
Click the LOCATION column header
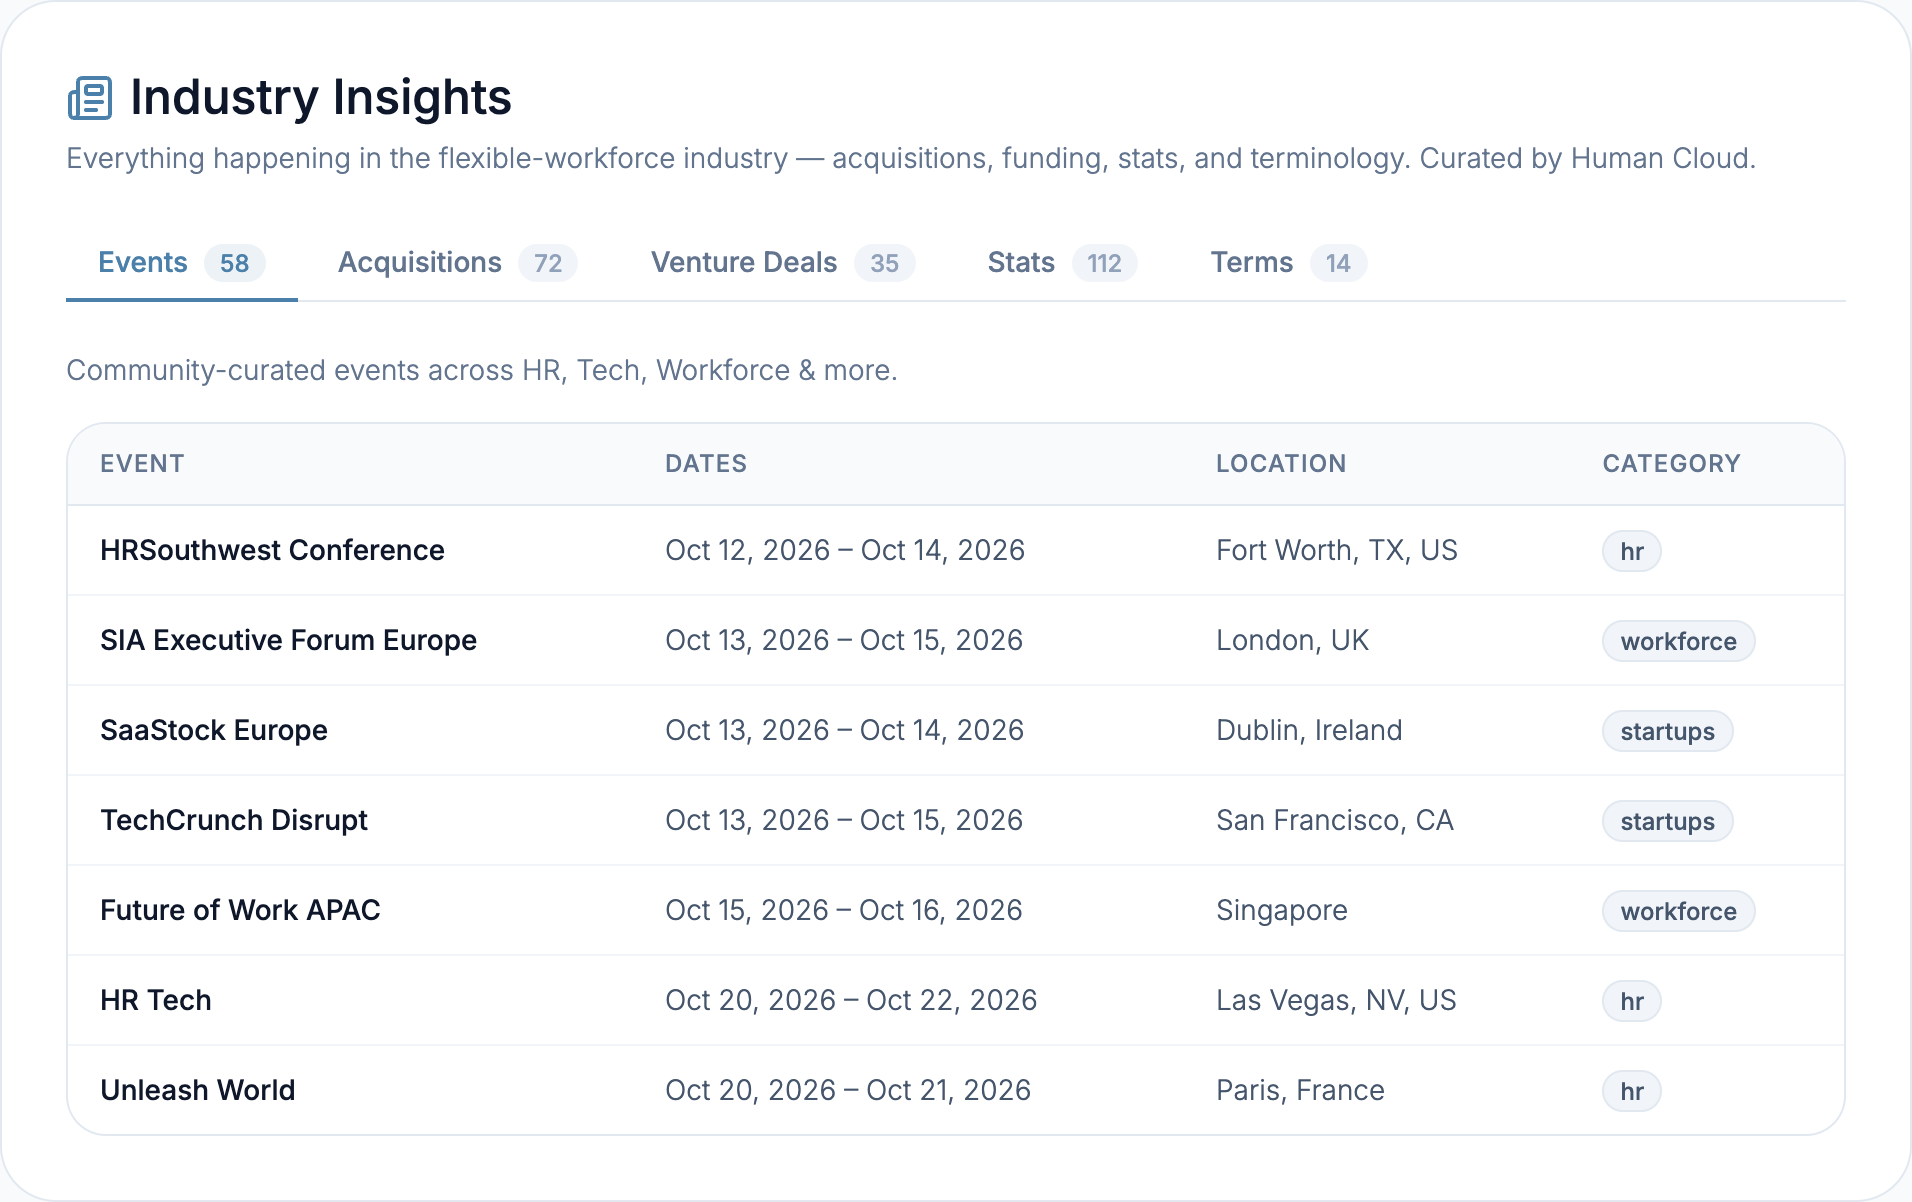point(1281,463)
